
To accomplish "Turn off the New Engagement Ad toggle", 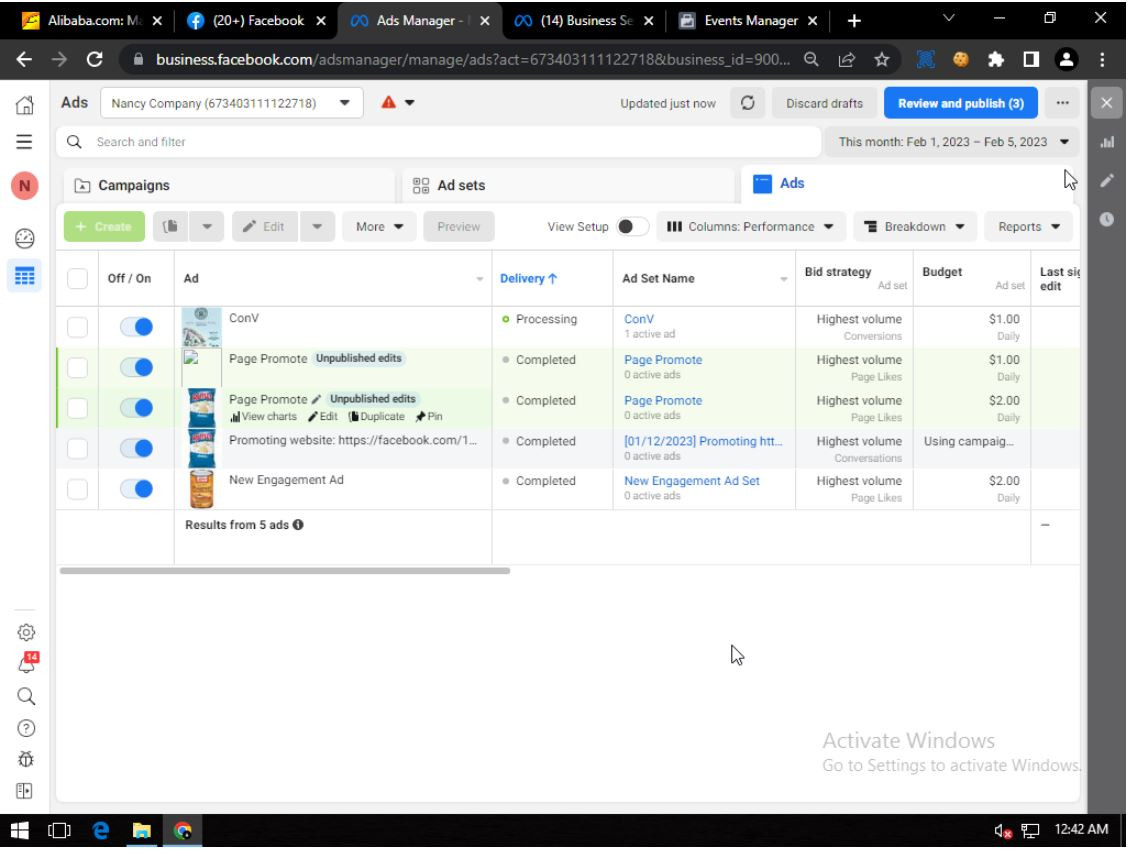I will 137,491.
